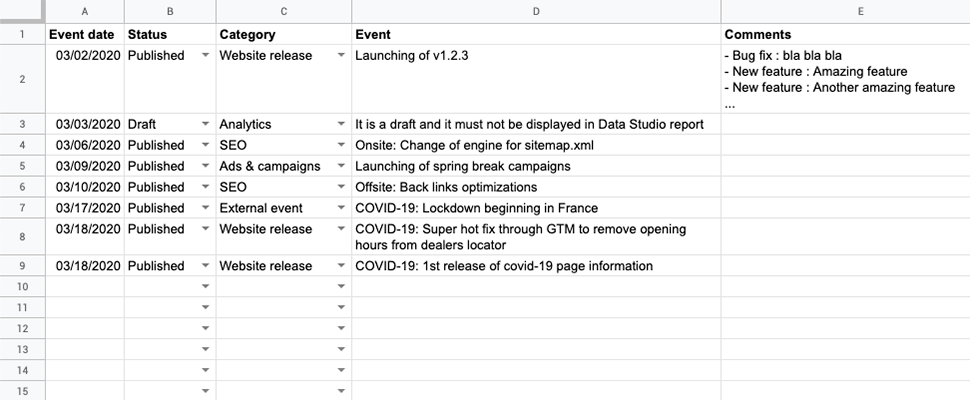This screenshot has height=400, width=970.
Task: Select row 2 header number
Action: [22, 79]
